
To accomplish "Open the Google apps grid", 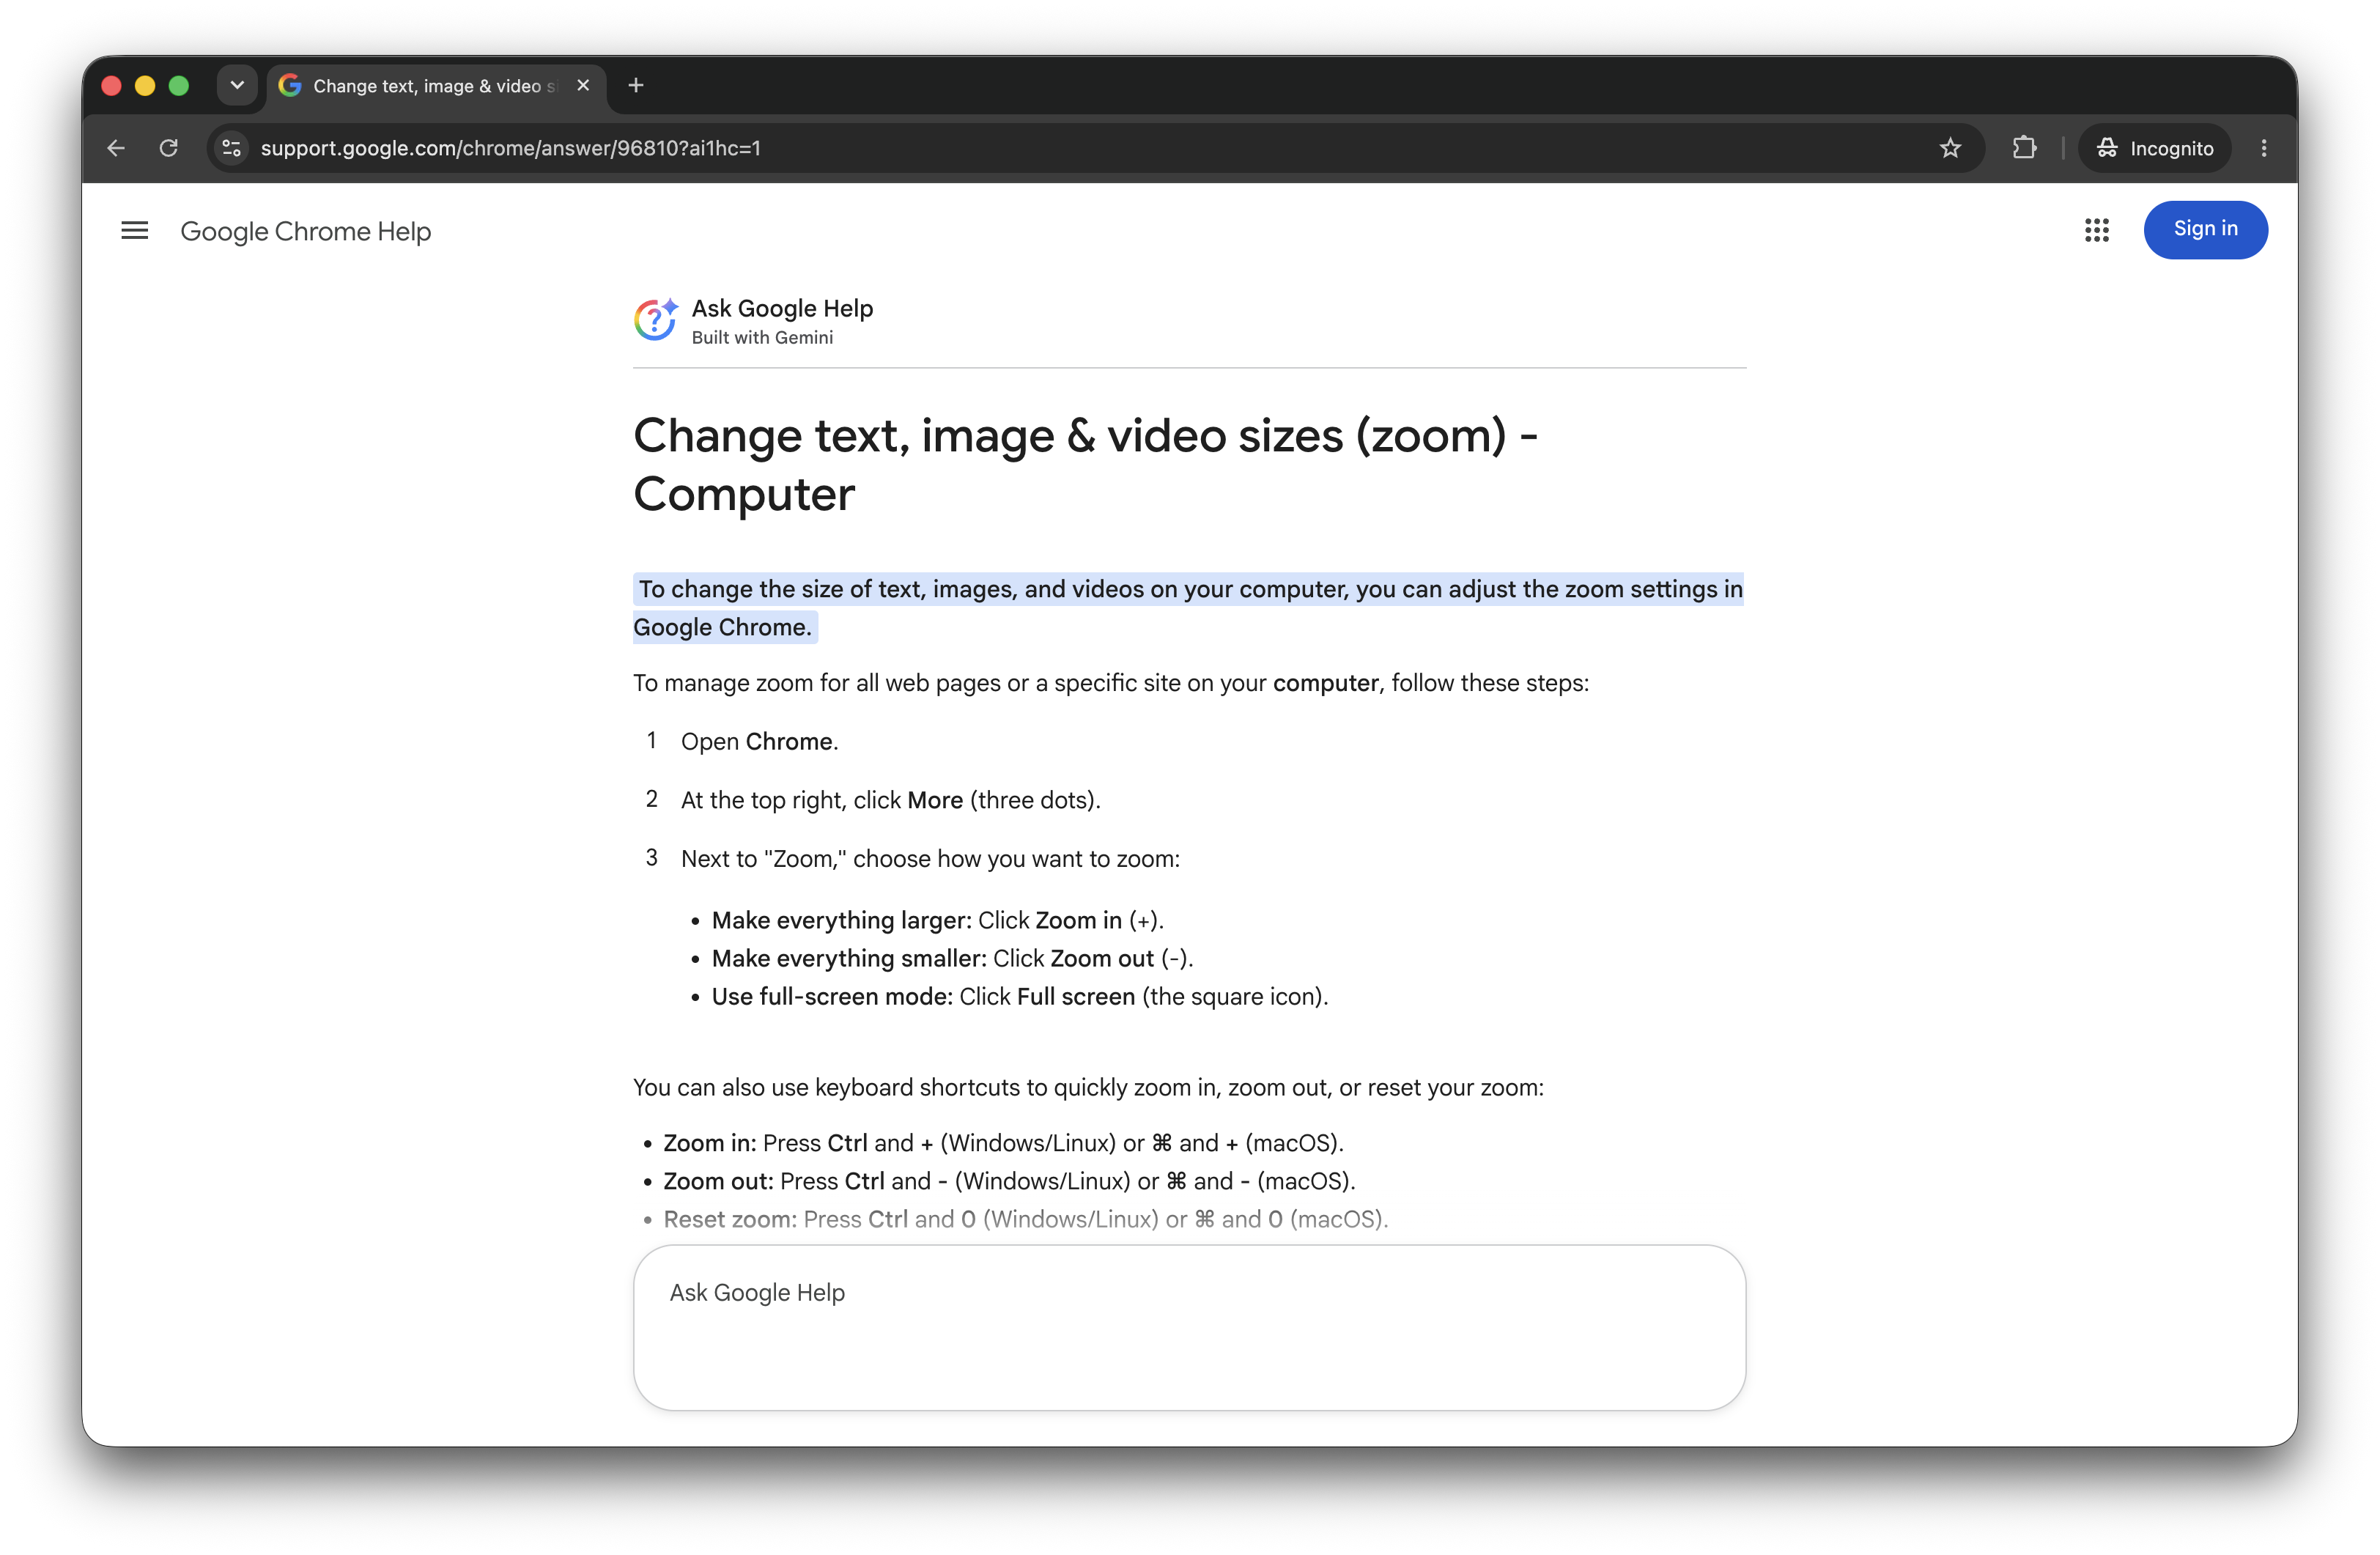I will click(x=2096, y=230).
